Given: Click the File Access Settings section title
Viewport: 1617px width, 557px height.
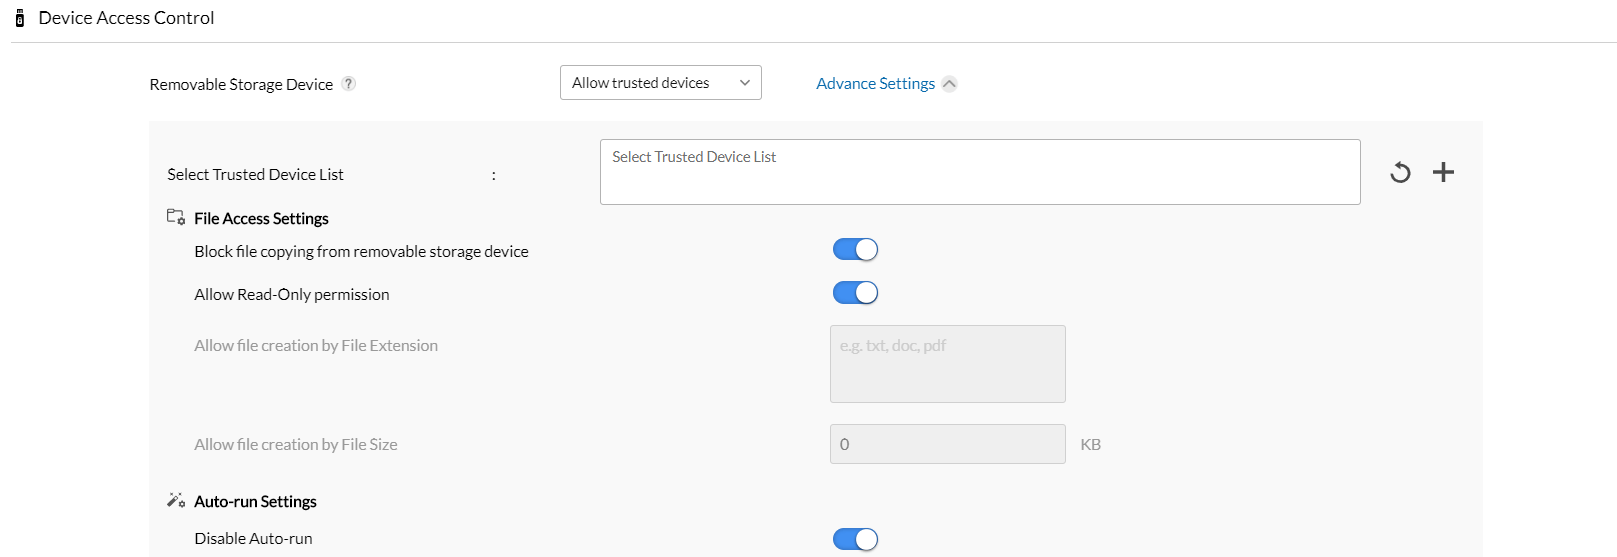Looking at the screenshot, I should tap(261, 218).
